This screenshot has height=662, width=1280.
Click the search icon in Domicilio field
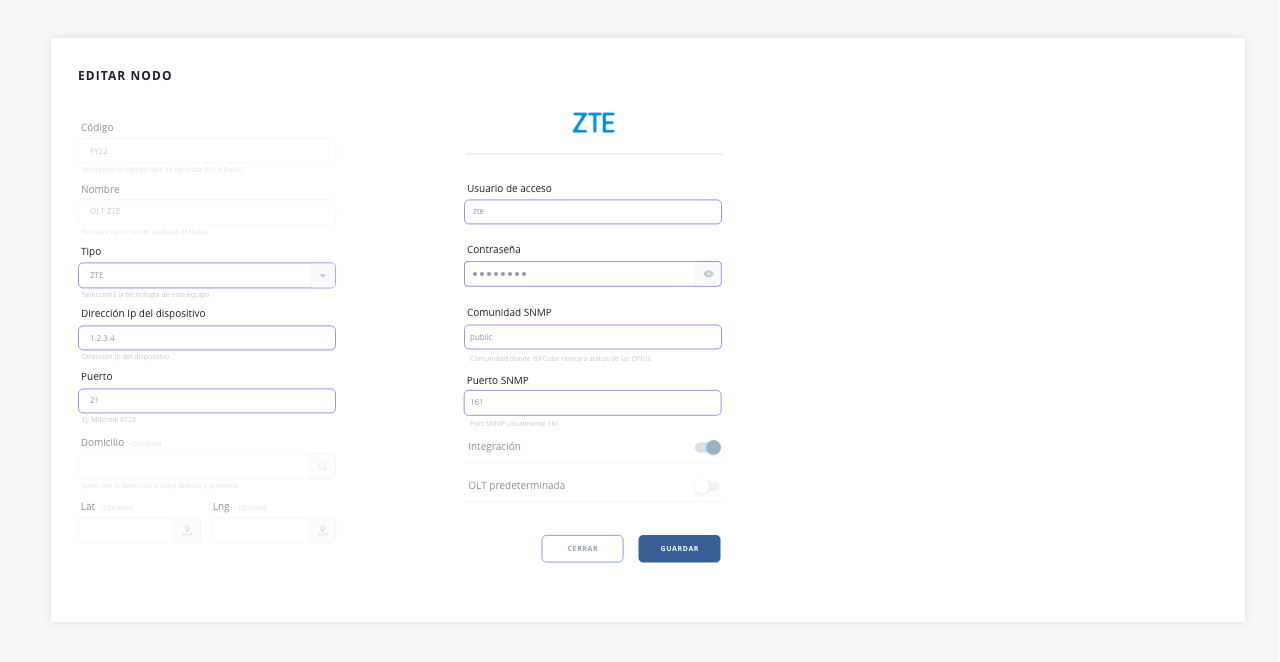(322, 467)
